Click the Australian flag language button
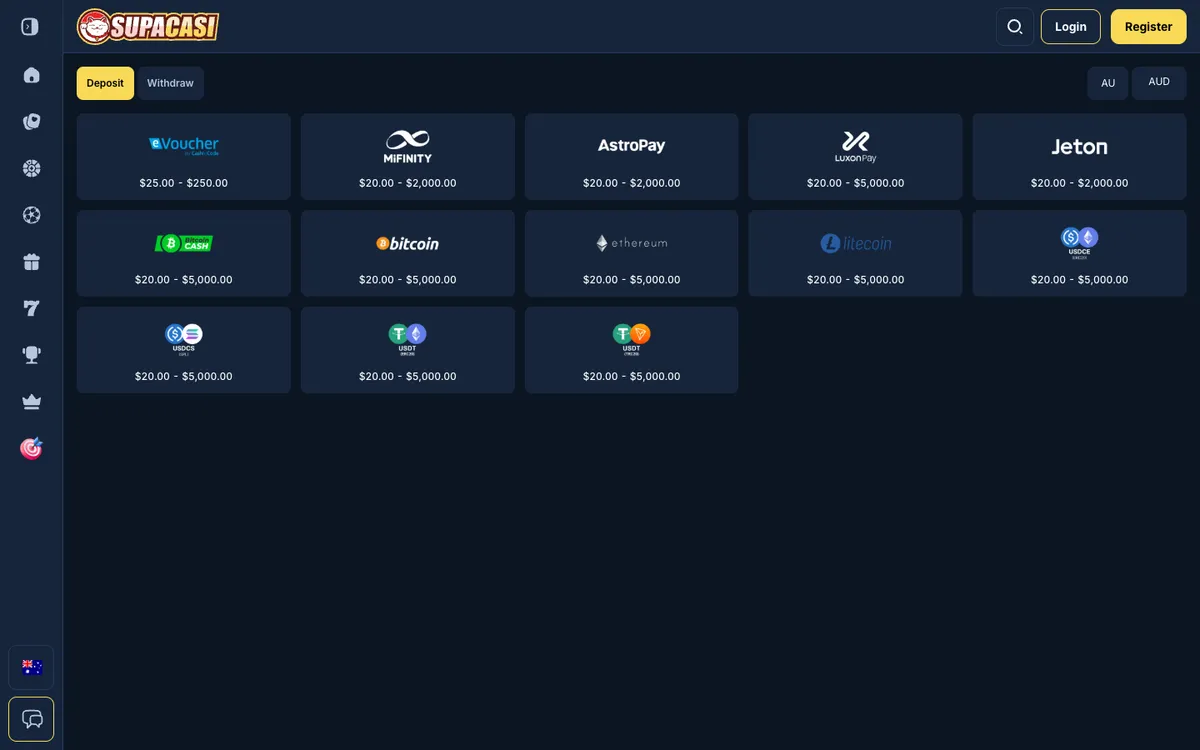 tap(31, 668)
